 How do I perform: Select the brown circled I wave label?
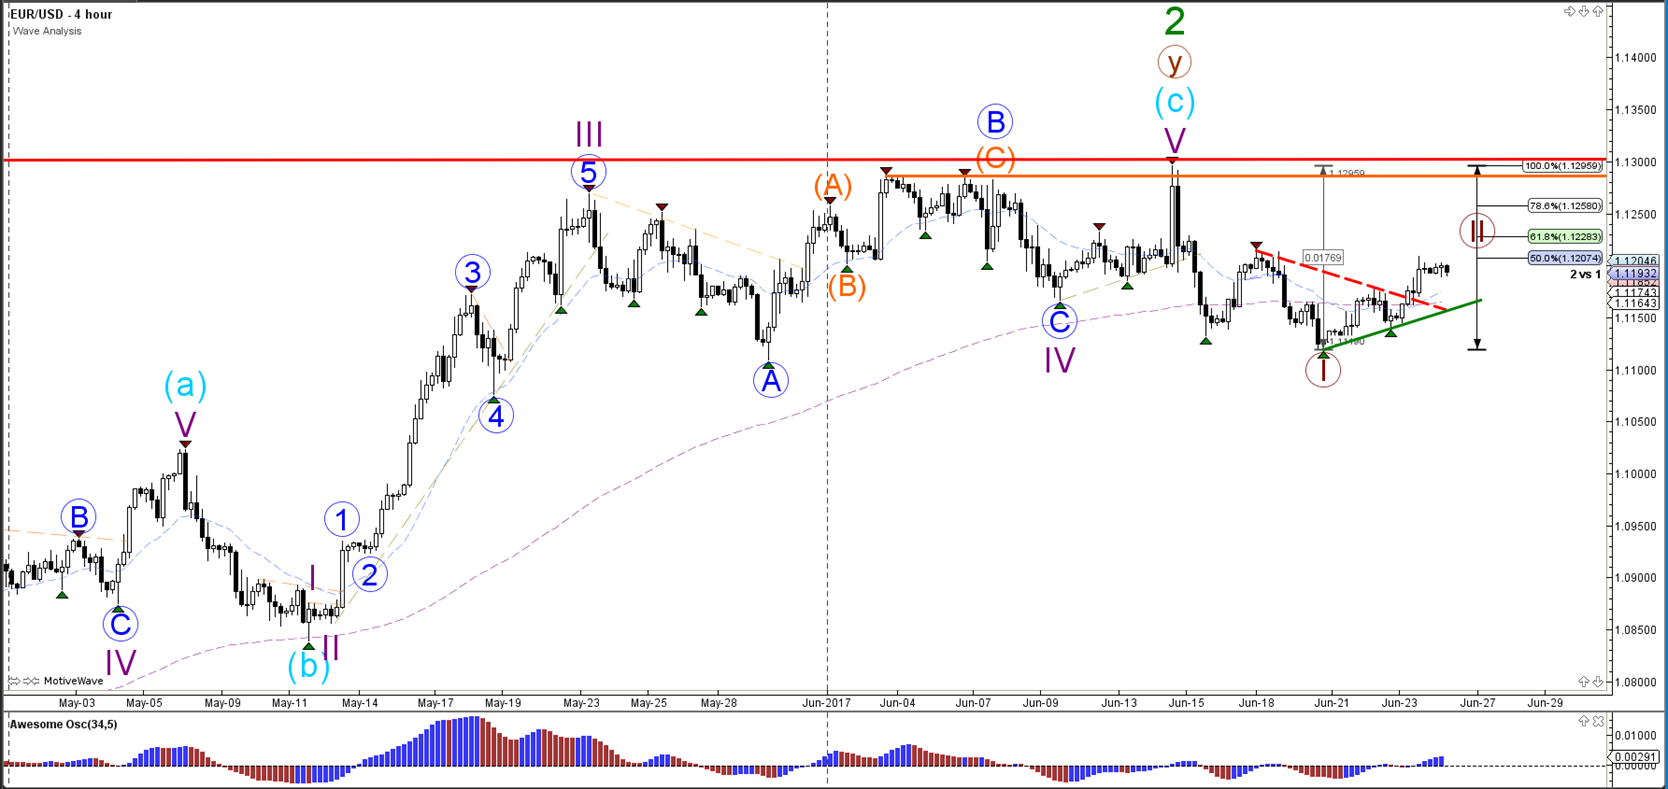(x=1323, y=371)
